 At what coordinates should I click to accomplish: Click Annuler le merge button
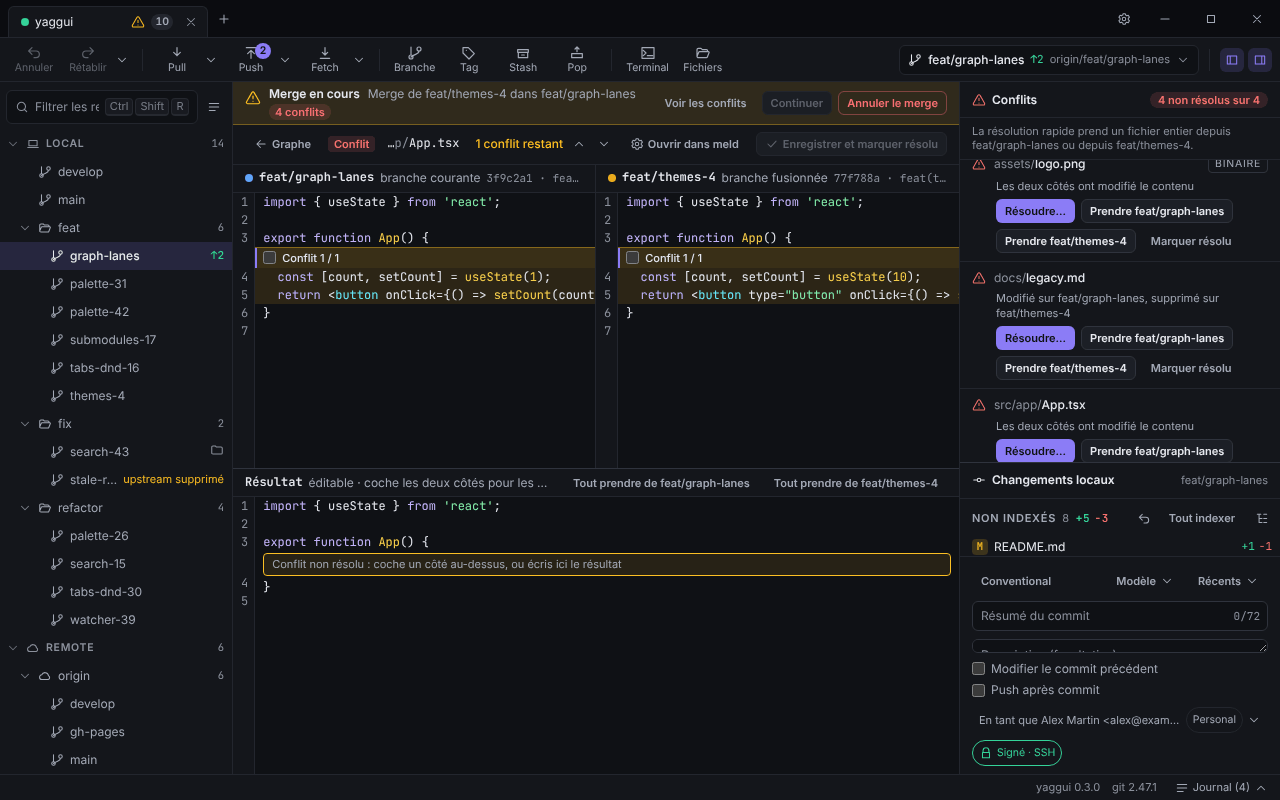[892, 103]
